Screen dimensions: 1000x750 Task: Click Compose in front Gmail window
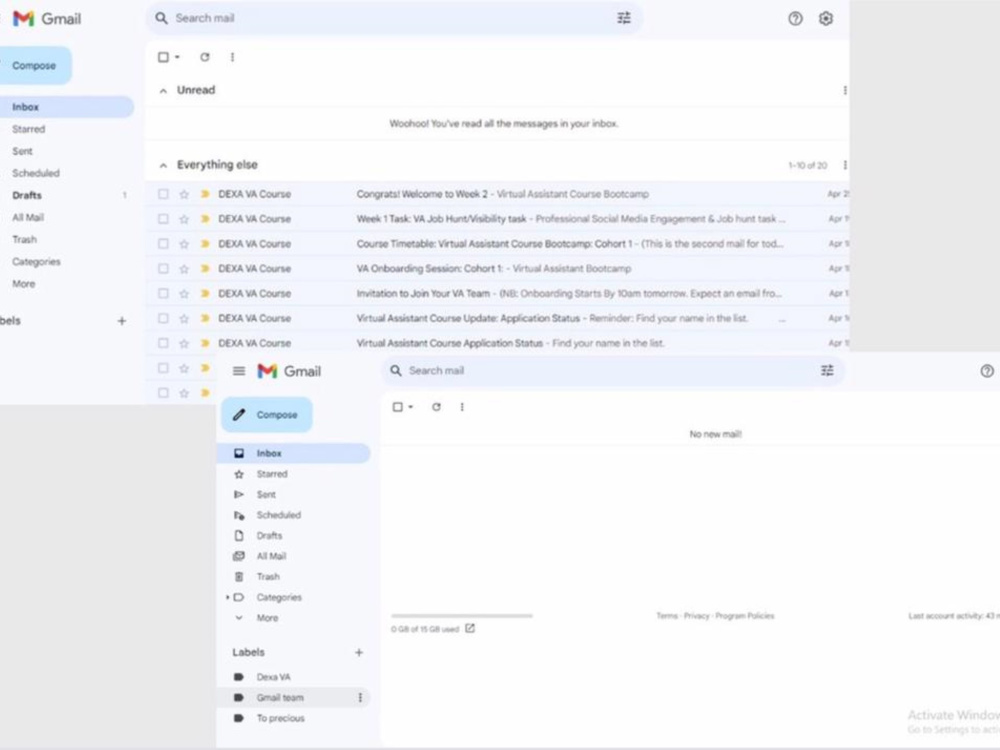[x=267, y=415]
